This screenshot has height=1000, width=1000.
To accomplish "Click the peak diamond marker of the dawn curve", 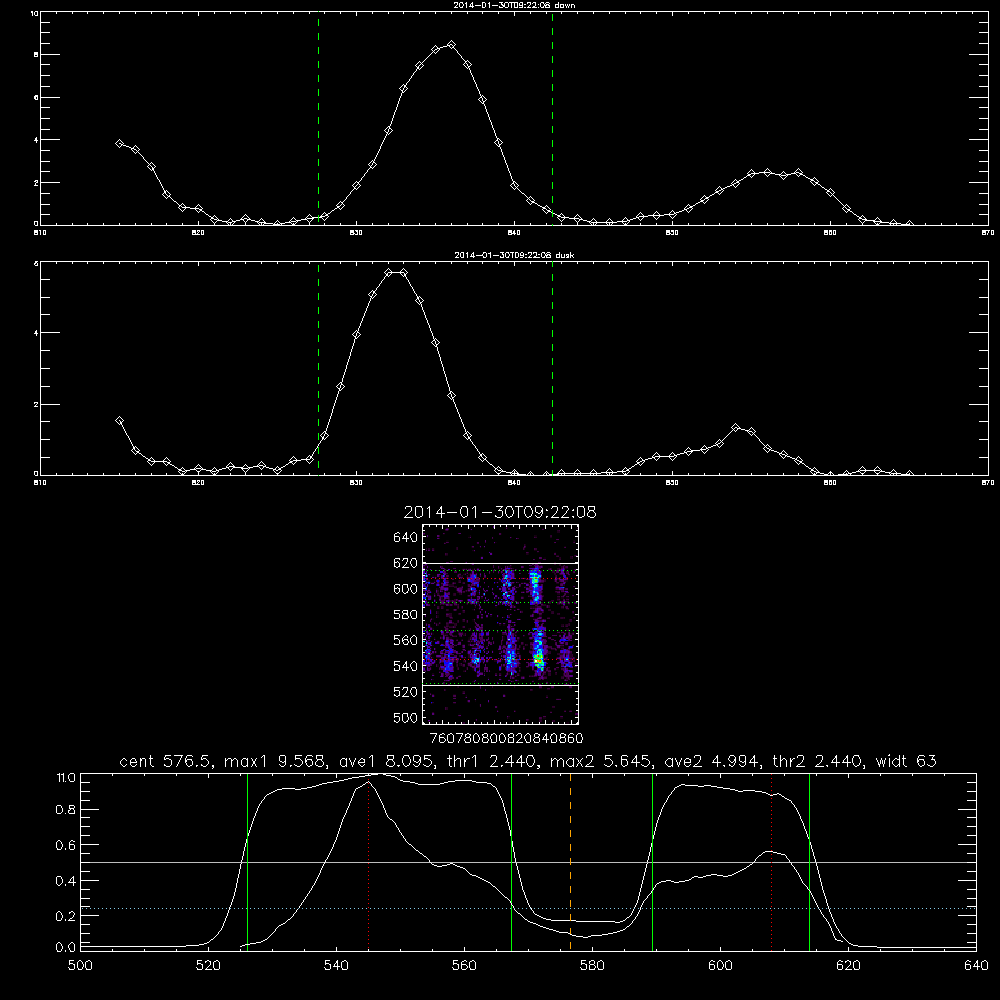I will coord(452,45).
